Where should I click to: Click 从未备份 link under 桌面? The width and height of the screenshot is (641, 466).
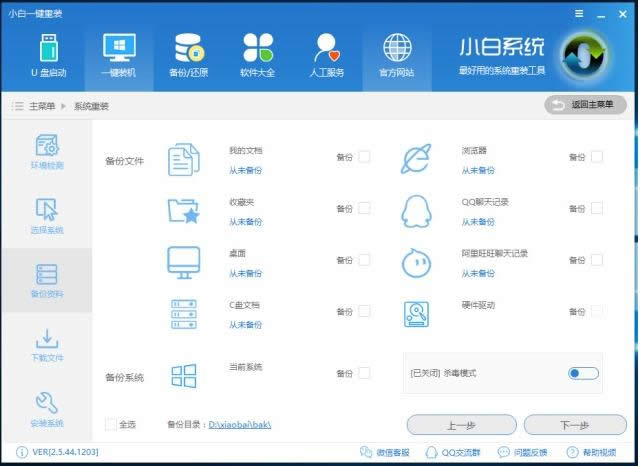click(x=245, y=273)
